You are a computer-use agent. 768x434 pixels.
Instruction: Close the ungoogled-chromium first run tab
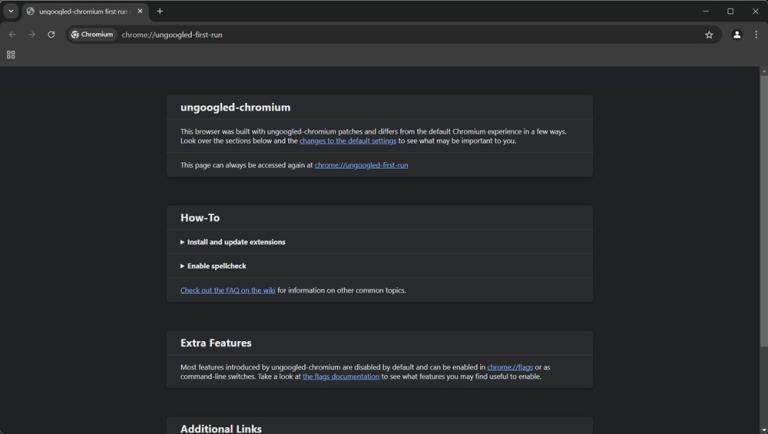(140, 11)
